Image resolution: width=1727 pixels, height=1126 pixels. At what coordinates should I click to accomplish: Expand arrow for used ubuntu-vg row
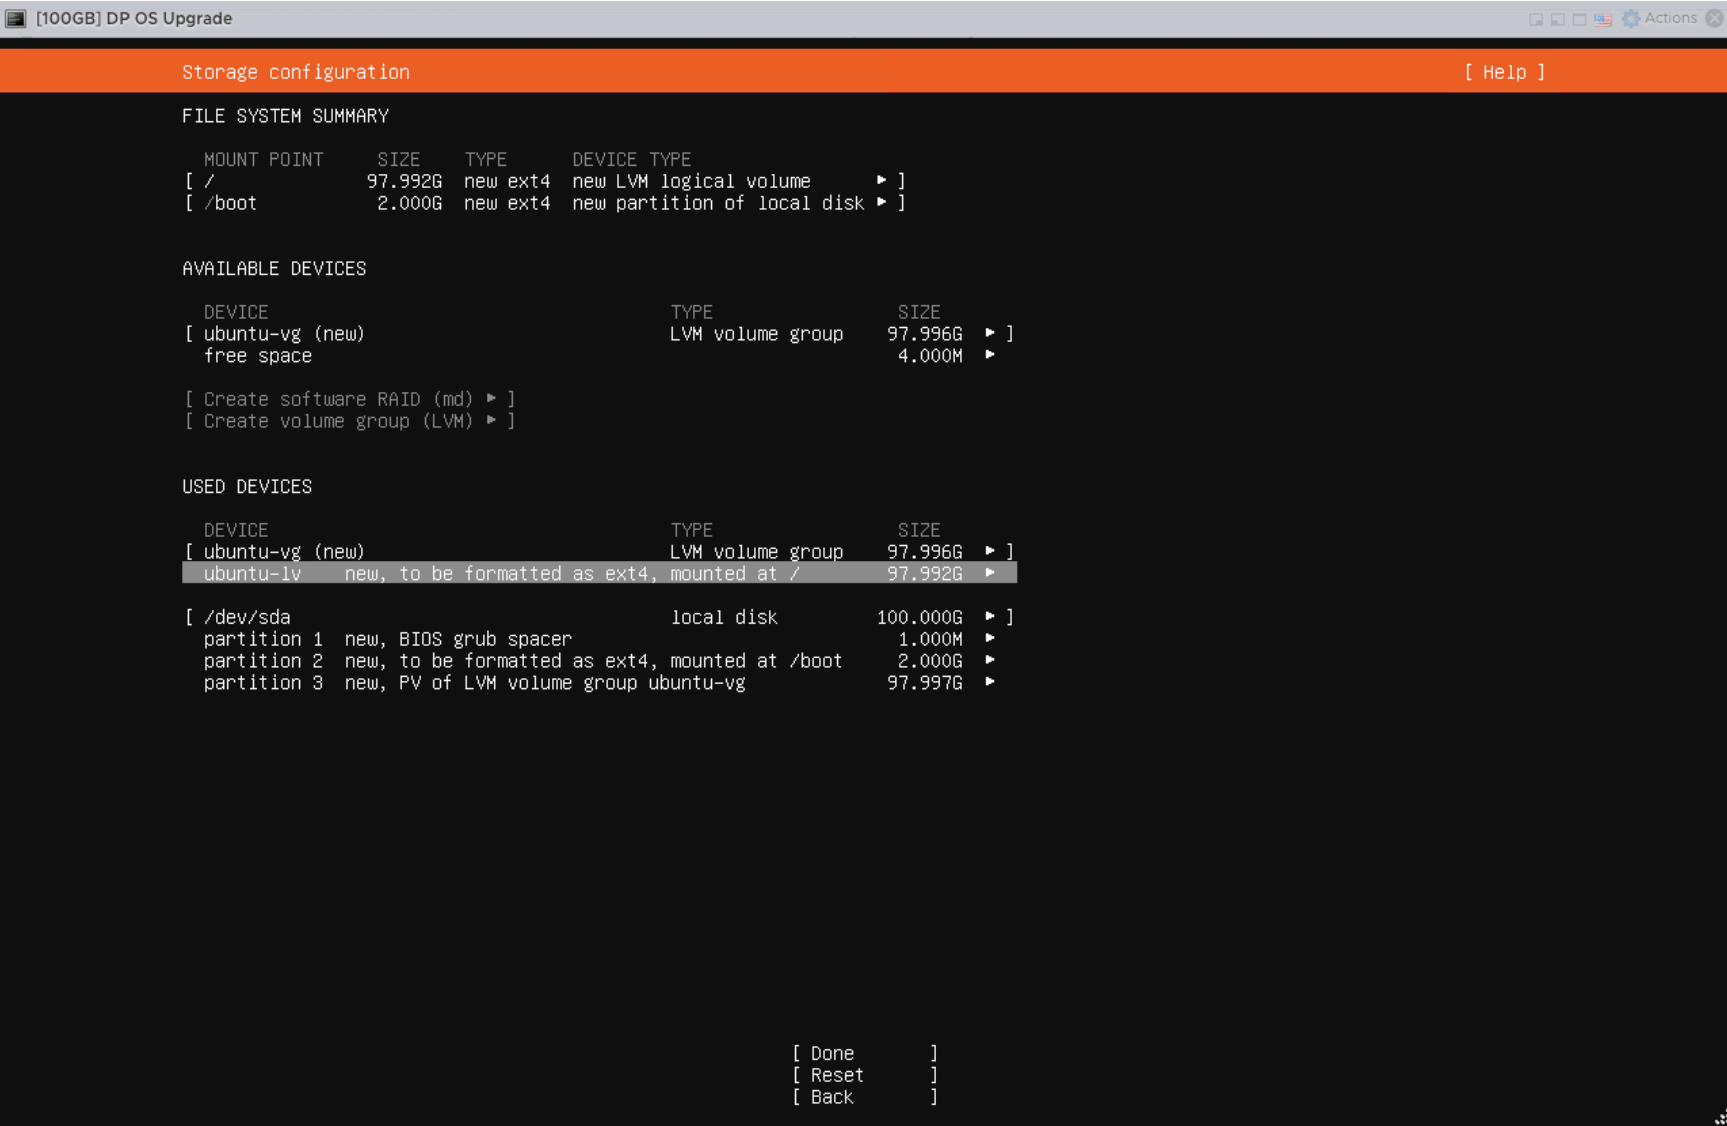tap(990, 551)
